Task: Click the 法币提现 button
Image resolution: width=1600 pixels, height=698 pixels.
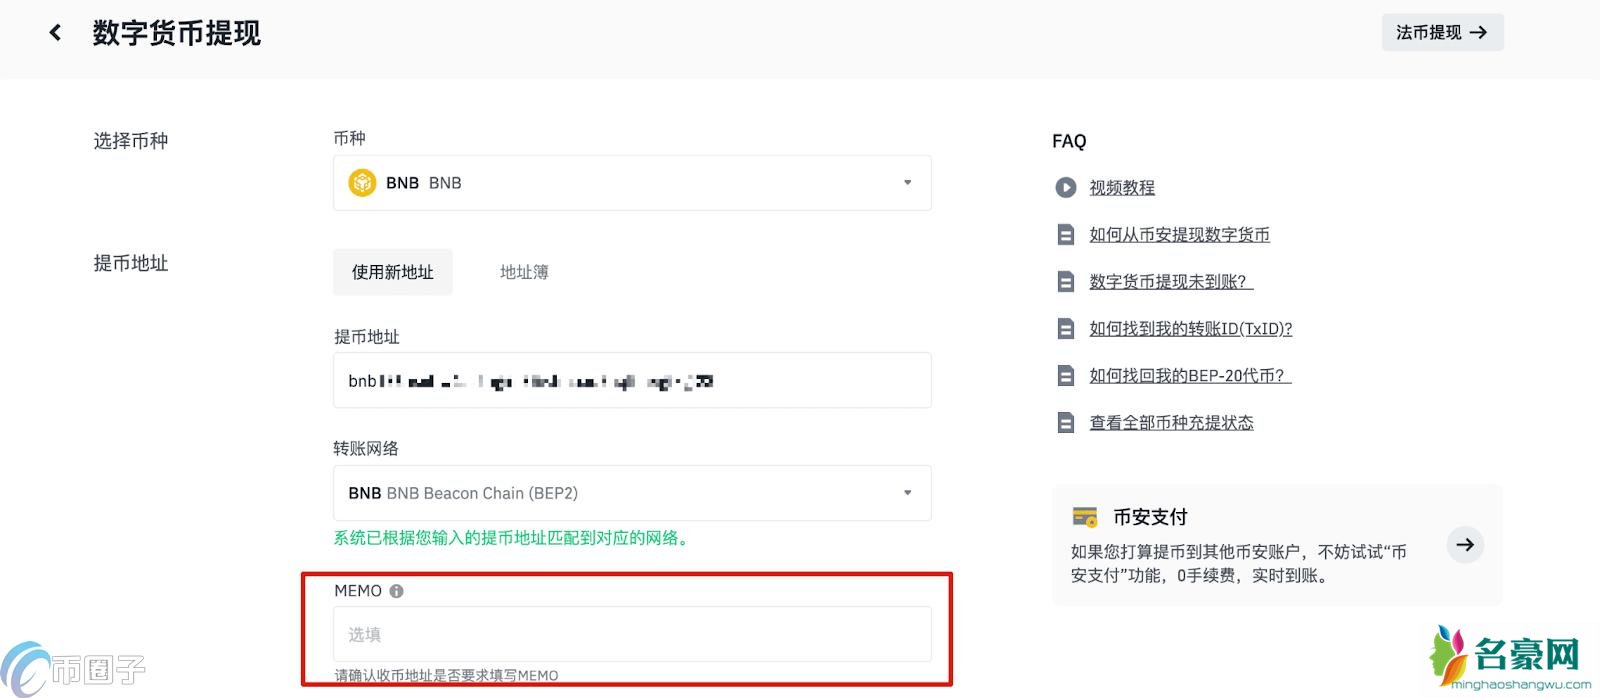Action: click(x=1442, y=33)
